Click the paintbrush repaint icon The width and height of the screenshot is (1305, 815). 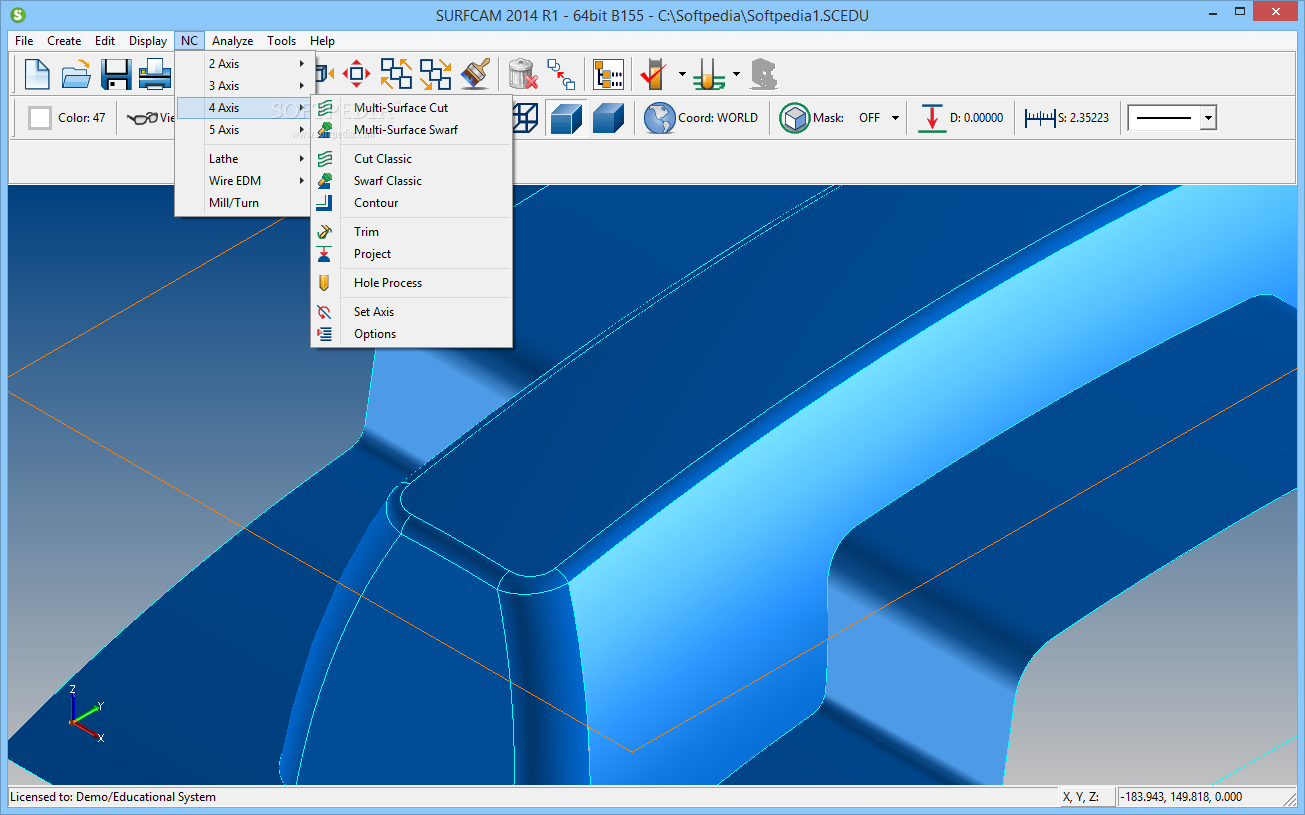475,74
